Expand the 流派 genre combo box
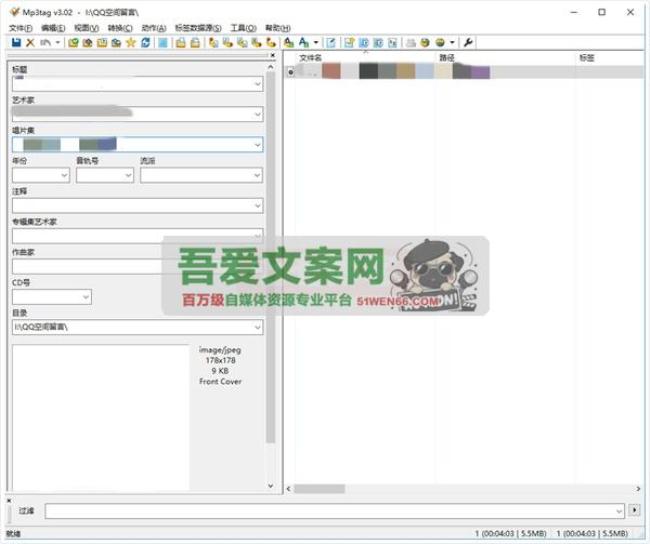Viewport: 650px width, 544px height. coord(257,175)
